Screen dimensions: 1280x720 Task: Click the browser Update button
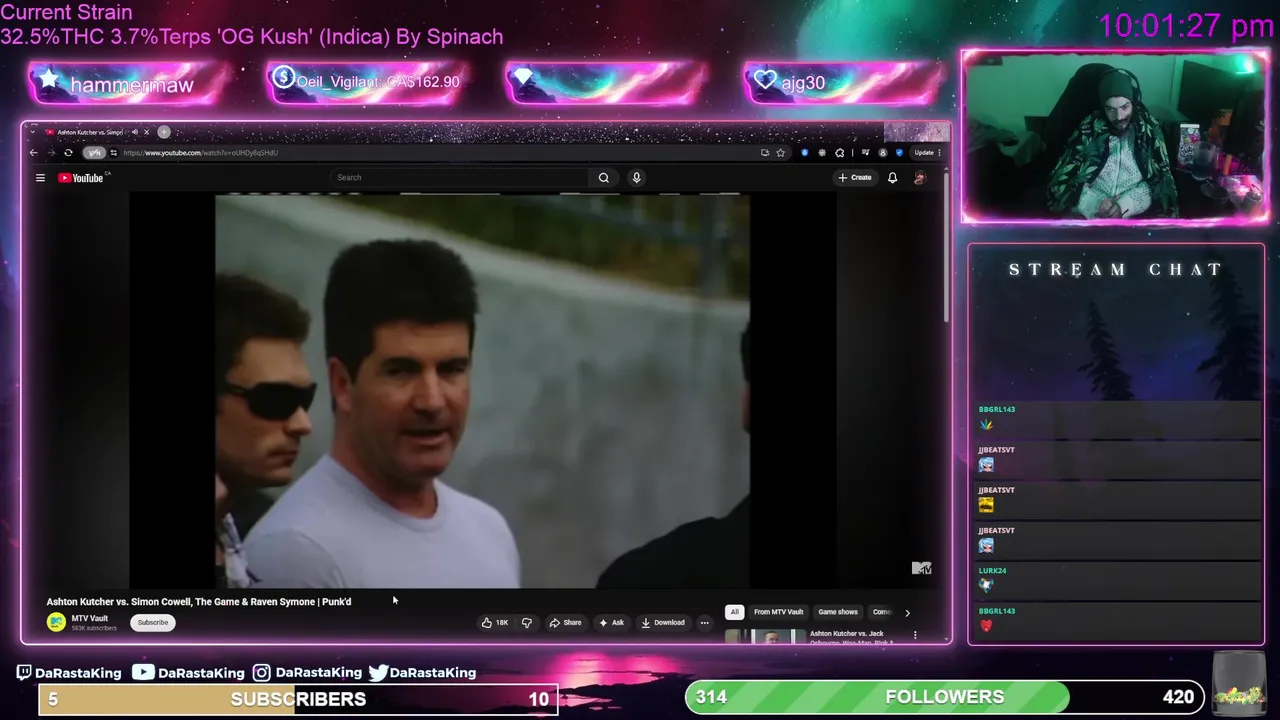pyautogui.click(x=924, y=153)
